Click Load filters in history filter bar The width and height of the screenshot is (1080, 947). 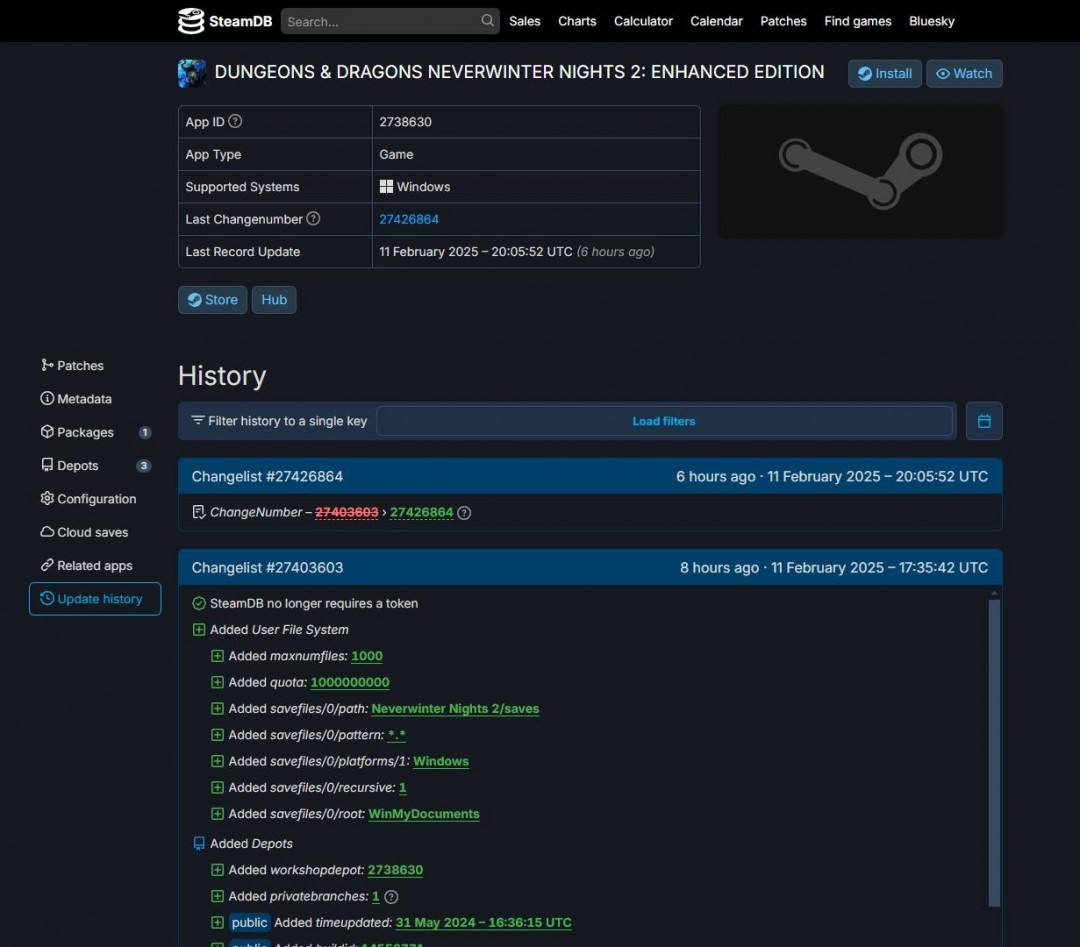point(664,421)
